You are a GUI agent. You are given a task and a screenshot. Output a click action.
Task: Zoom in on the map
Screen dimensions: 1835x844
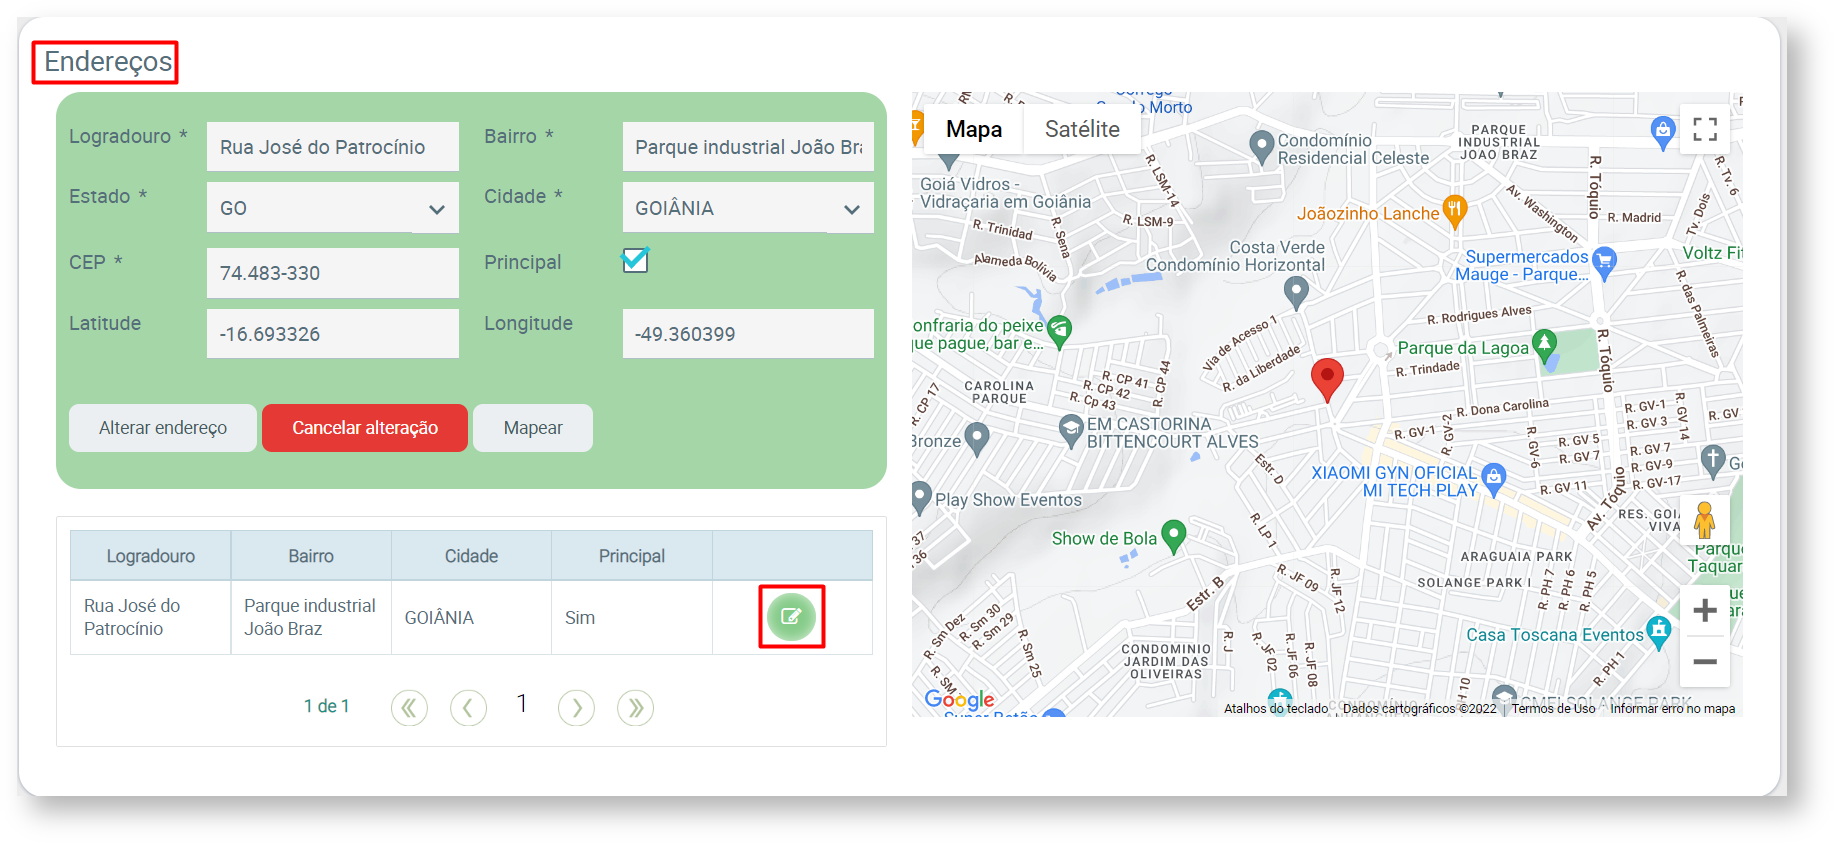(x=1705, y=611)
